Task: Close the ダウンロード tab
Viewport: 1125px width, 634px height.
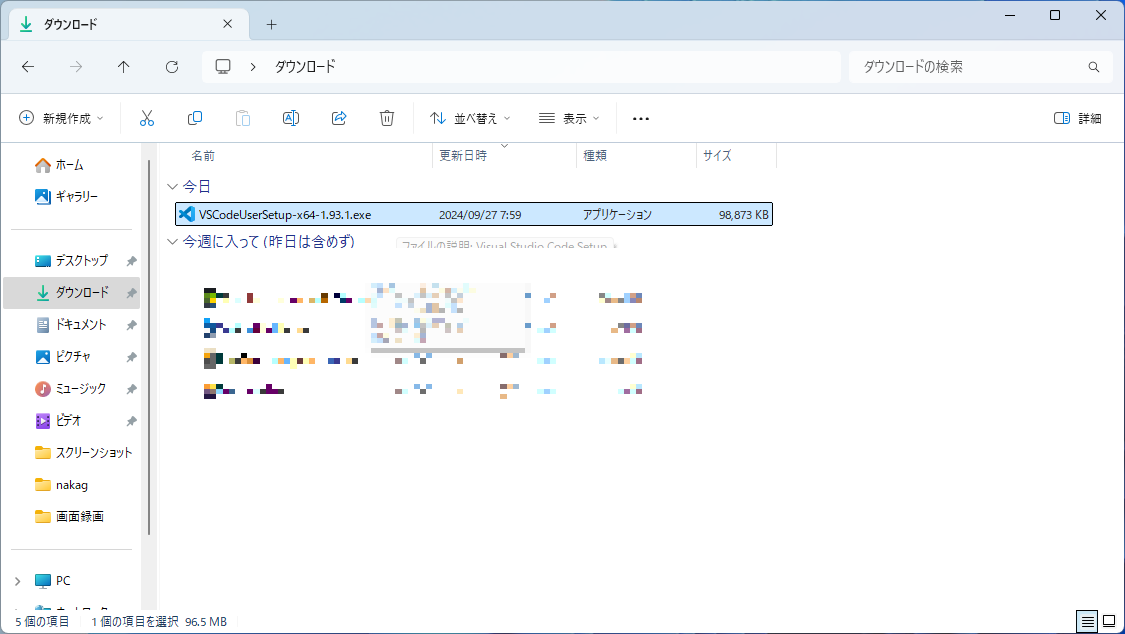Action: pyautogui.click(x=227, y=24)
